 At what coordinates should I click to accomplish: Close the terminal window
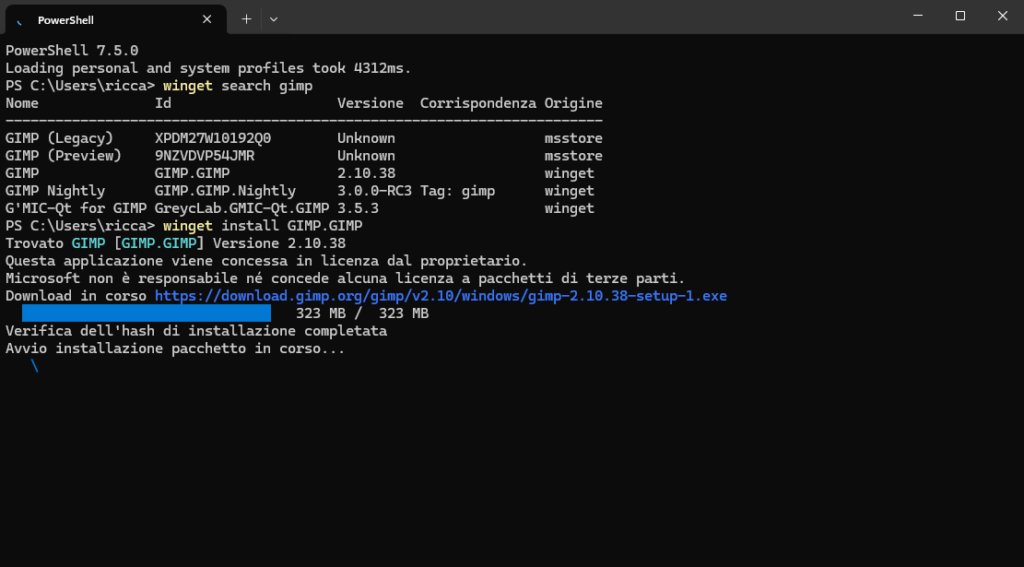tap(1002, 16)
